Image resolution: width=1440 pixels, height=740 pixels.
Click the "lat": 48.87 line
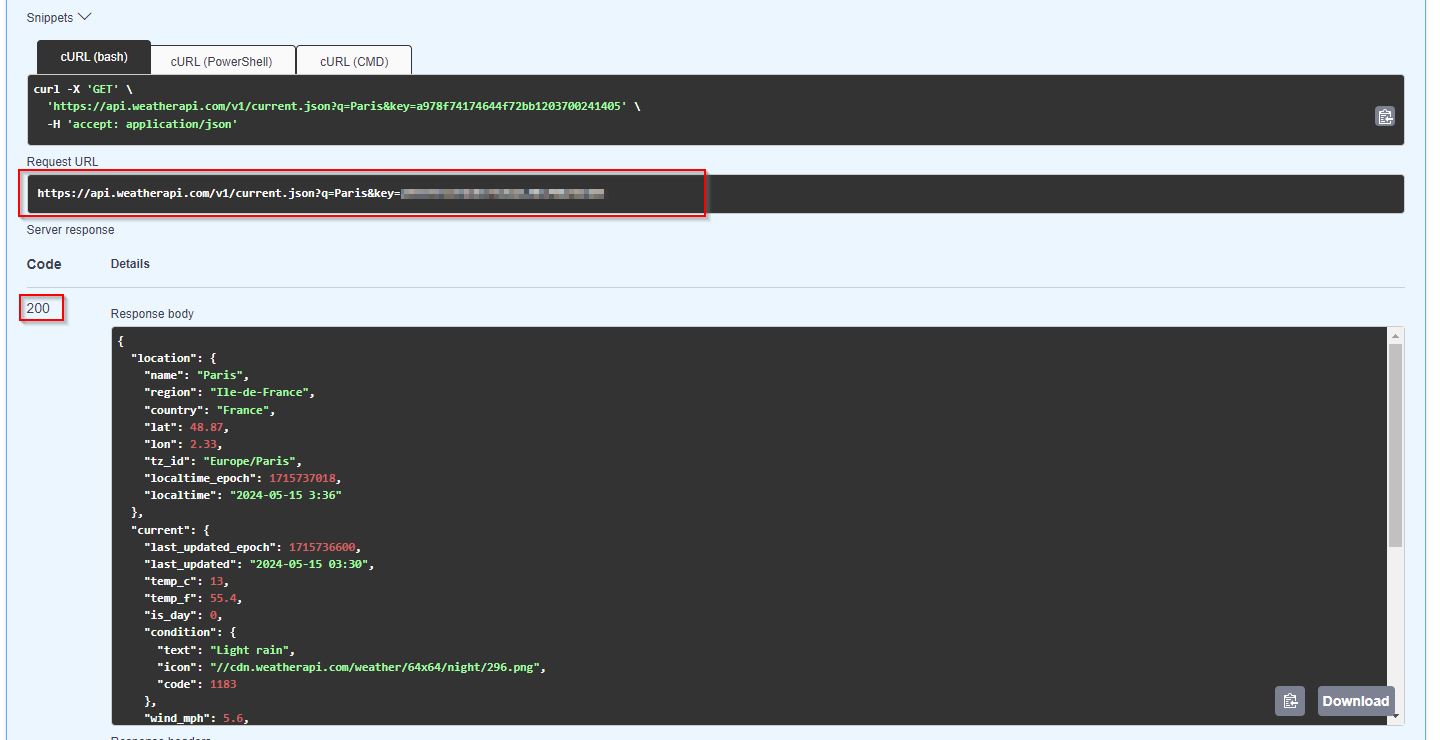(186, 427)
